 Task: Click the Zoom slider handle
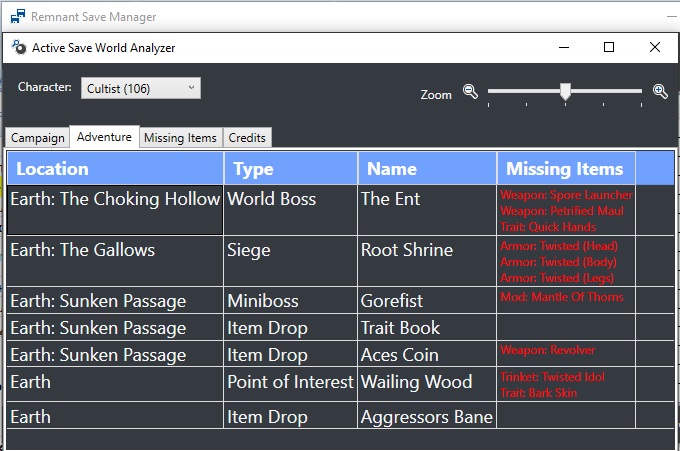coord(565,92)
